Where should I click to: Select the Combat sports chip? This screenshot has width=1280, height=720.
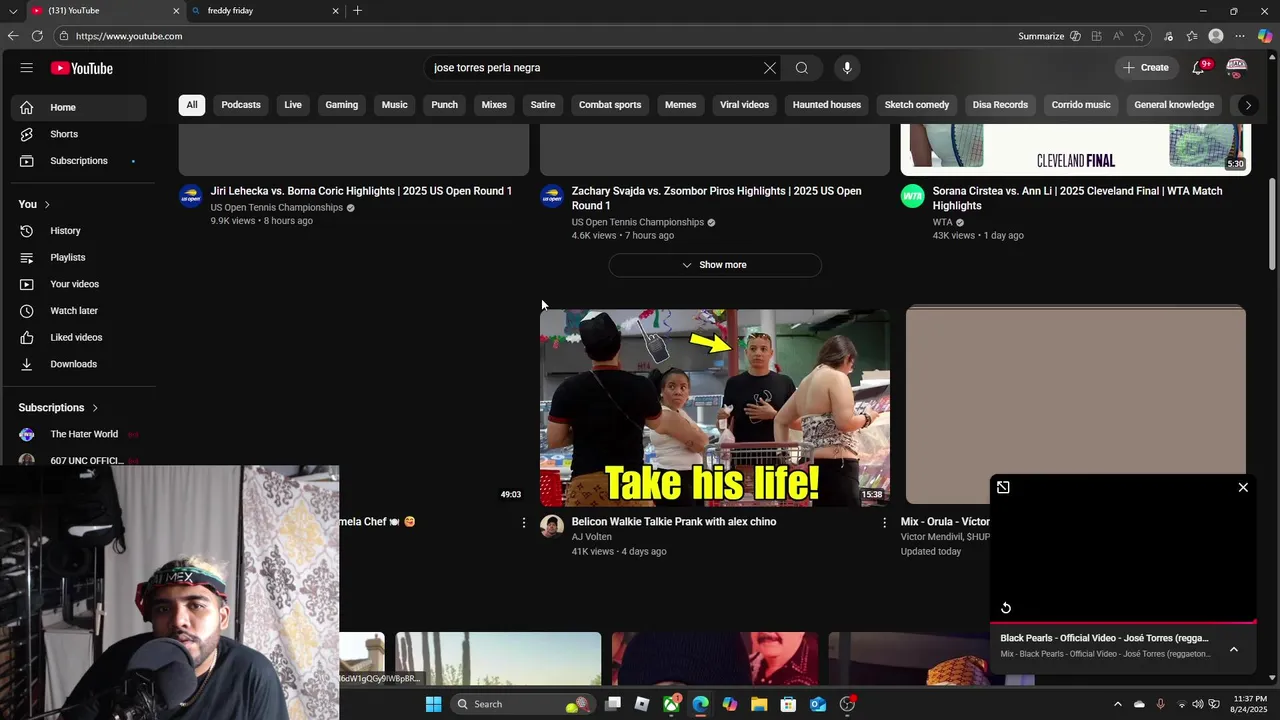click(610, 105)
